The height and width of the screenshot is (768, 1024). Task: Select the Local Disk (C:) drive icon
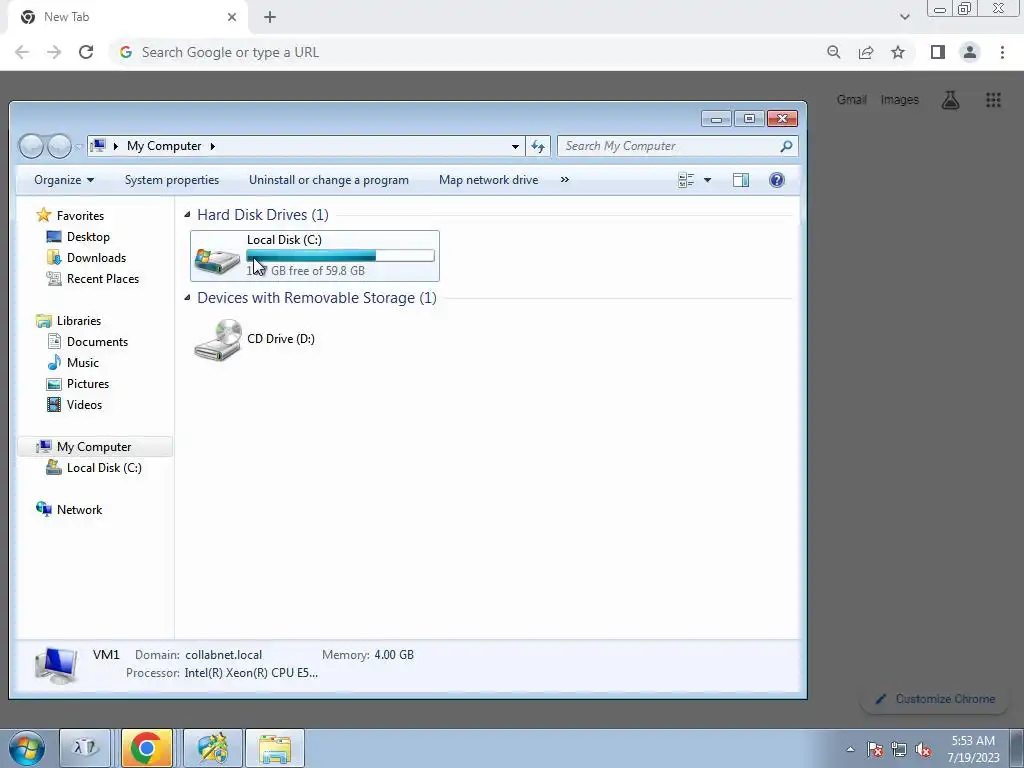coord(217,260)
